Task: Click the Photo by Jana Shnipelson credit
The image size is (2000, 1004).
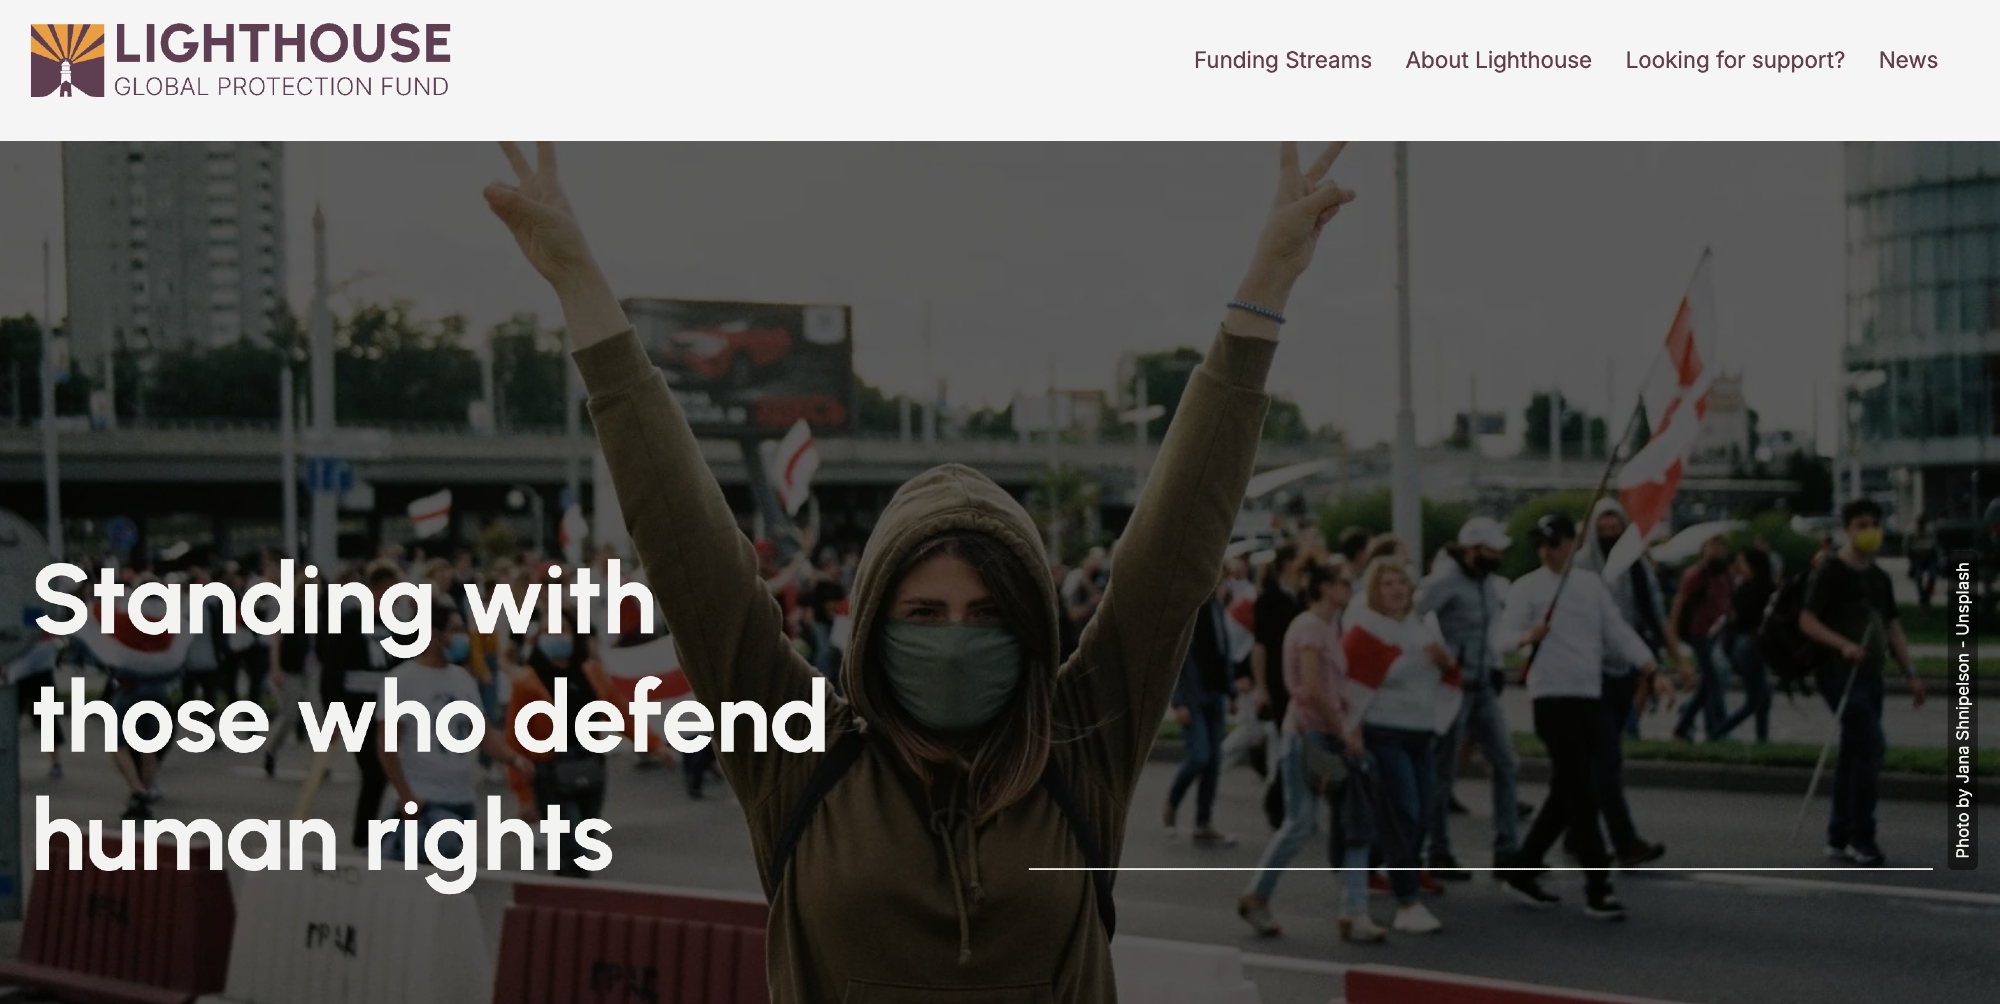Action: click(1963, 710)
